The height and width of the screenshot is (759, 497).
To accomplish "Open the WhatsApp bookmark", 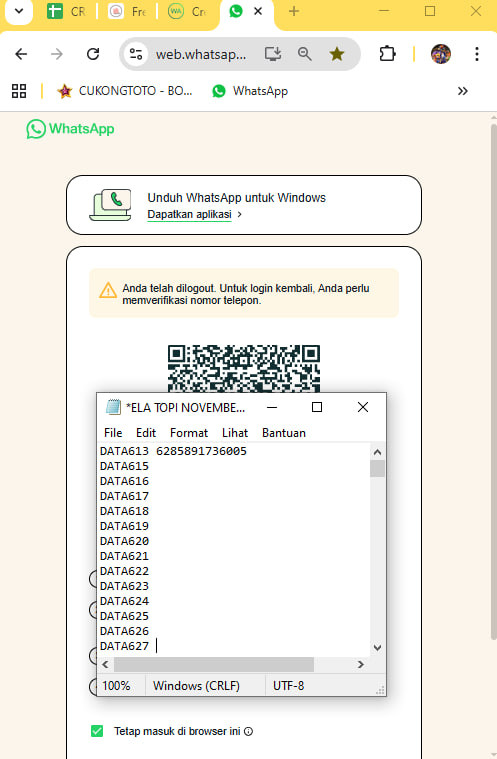I will 250,91.
